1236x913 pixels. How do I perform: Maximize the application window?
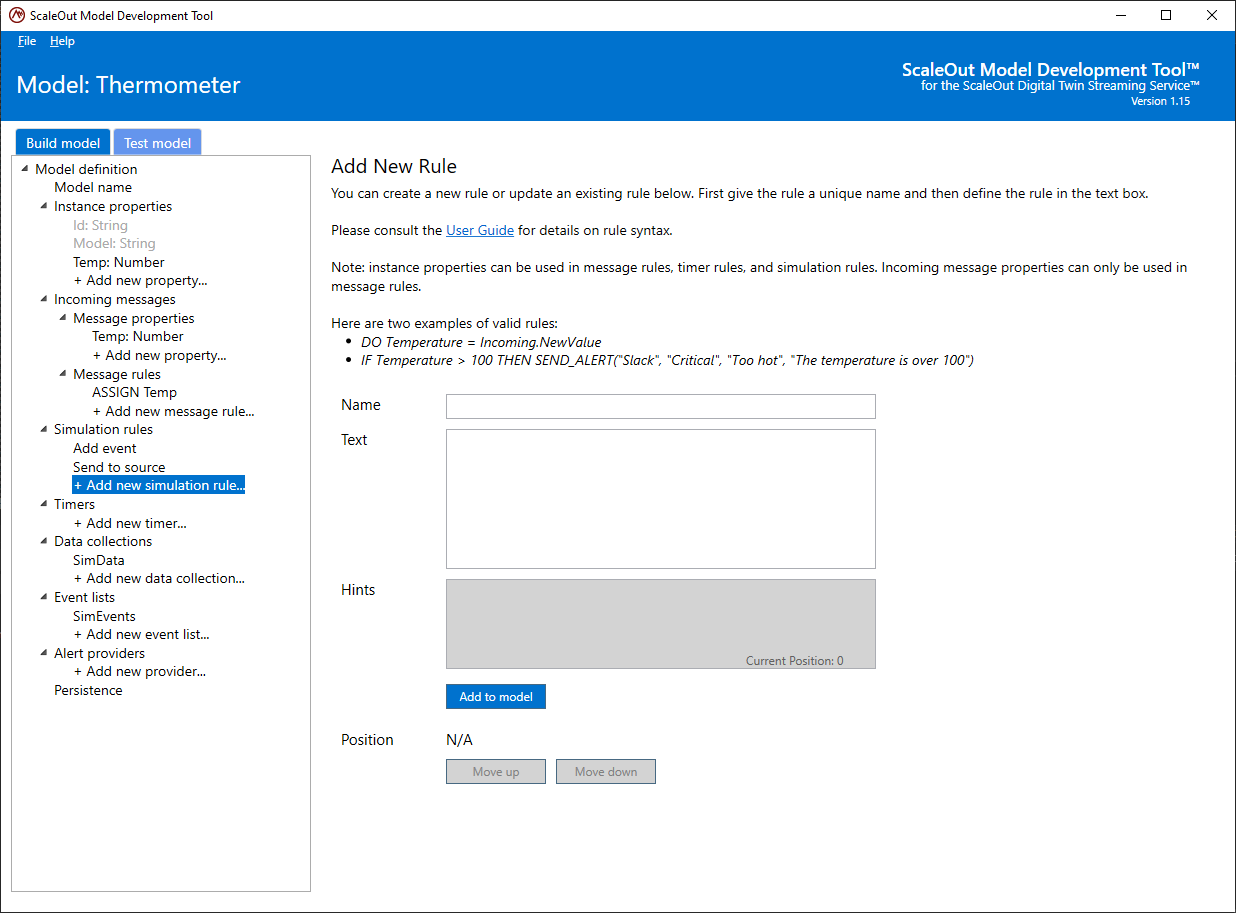click(x=1166, y=15)
